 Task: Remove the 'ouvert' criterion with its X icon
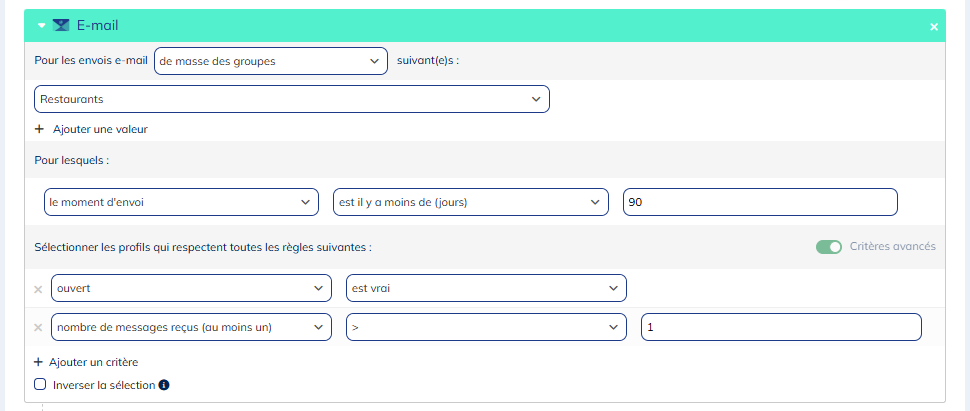[39, 289]
